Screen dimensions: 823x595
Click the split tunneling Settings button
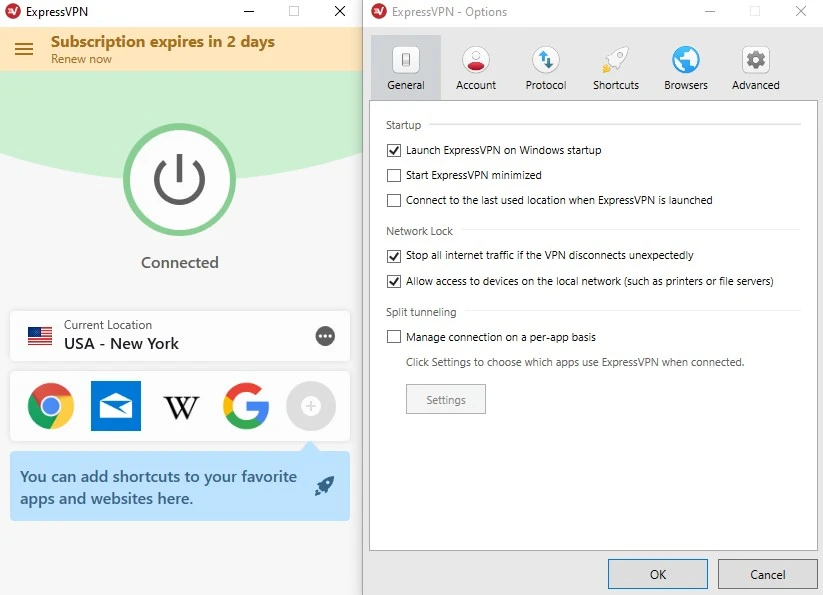446,399
